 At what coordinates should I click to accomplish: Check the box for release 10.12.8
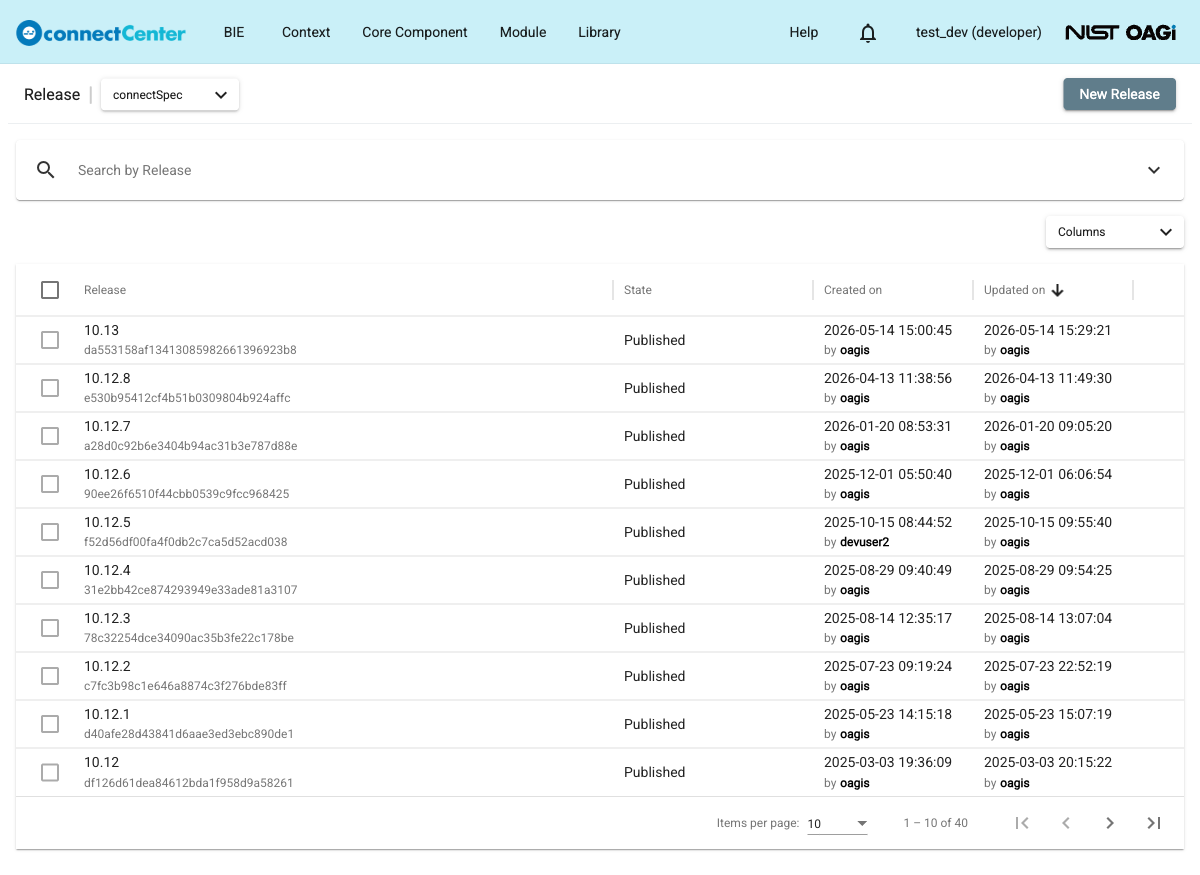[x=50, y=388]
